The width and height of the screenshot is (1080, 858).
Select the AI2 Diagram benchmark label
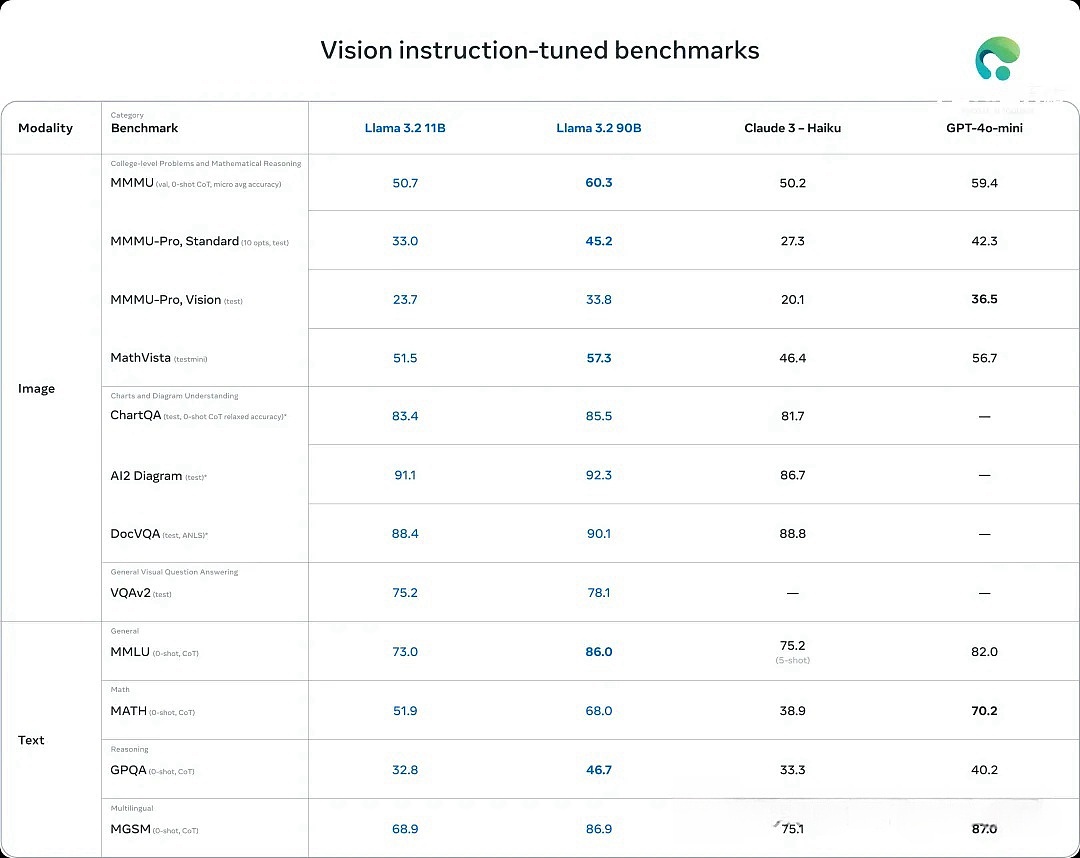(146, 476)
